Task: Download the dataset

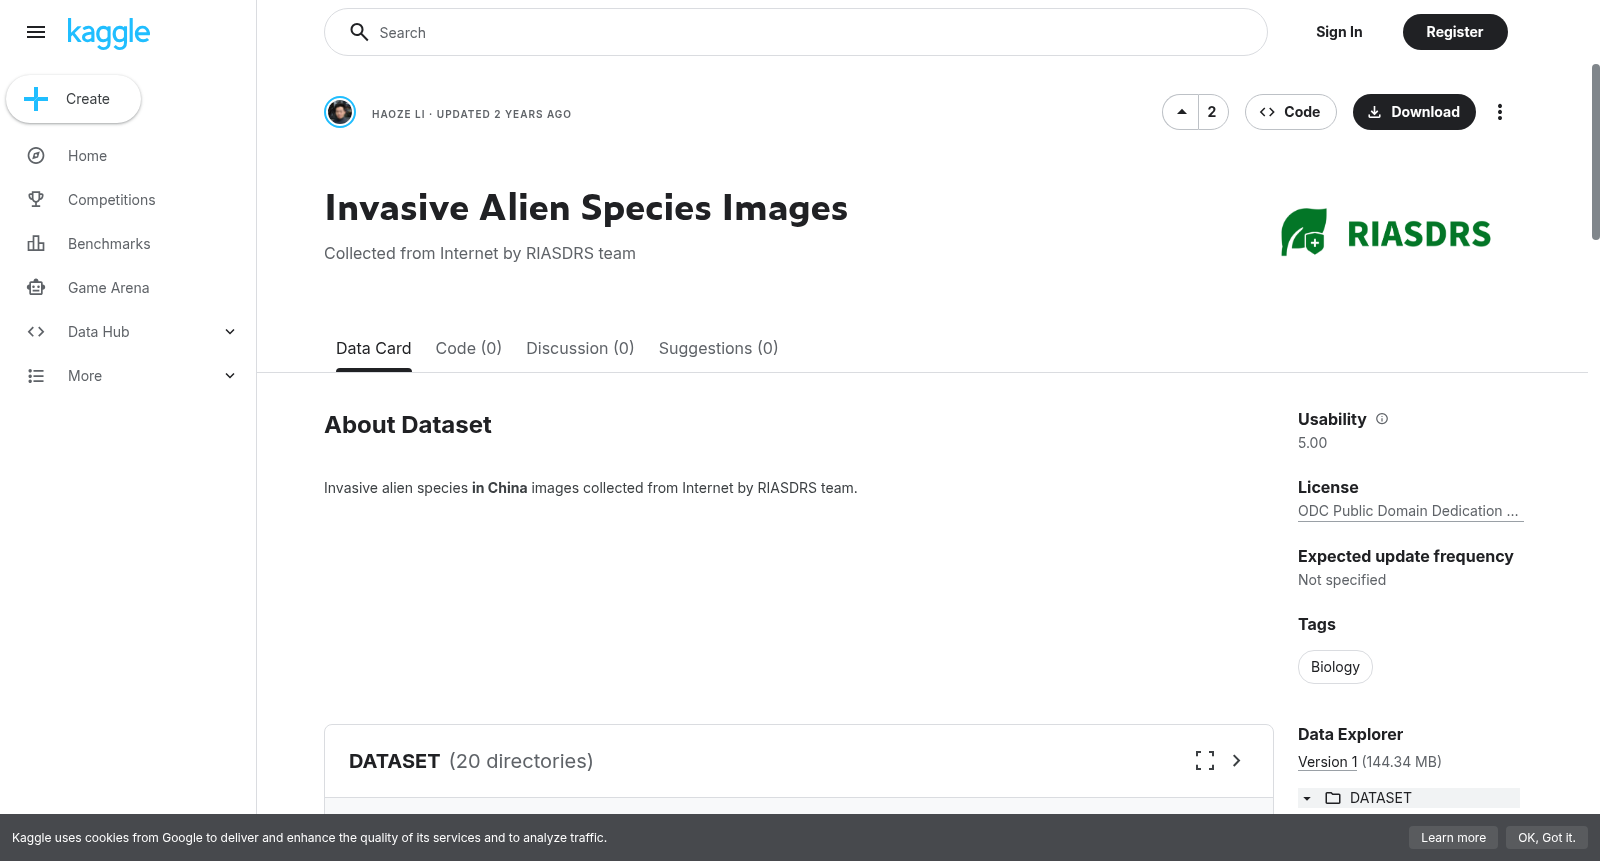Action: (1414, 112)
